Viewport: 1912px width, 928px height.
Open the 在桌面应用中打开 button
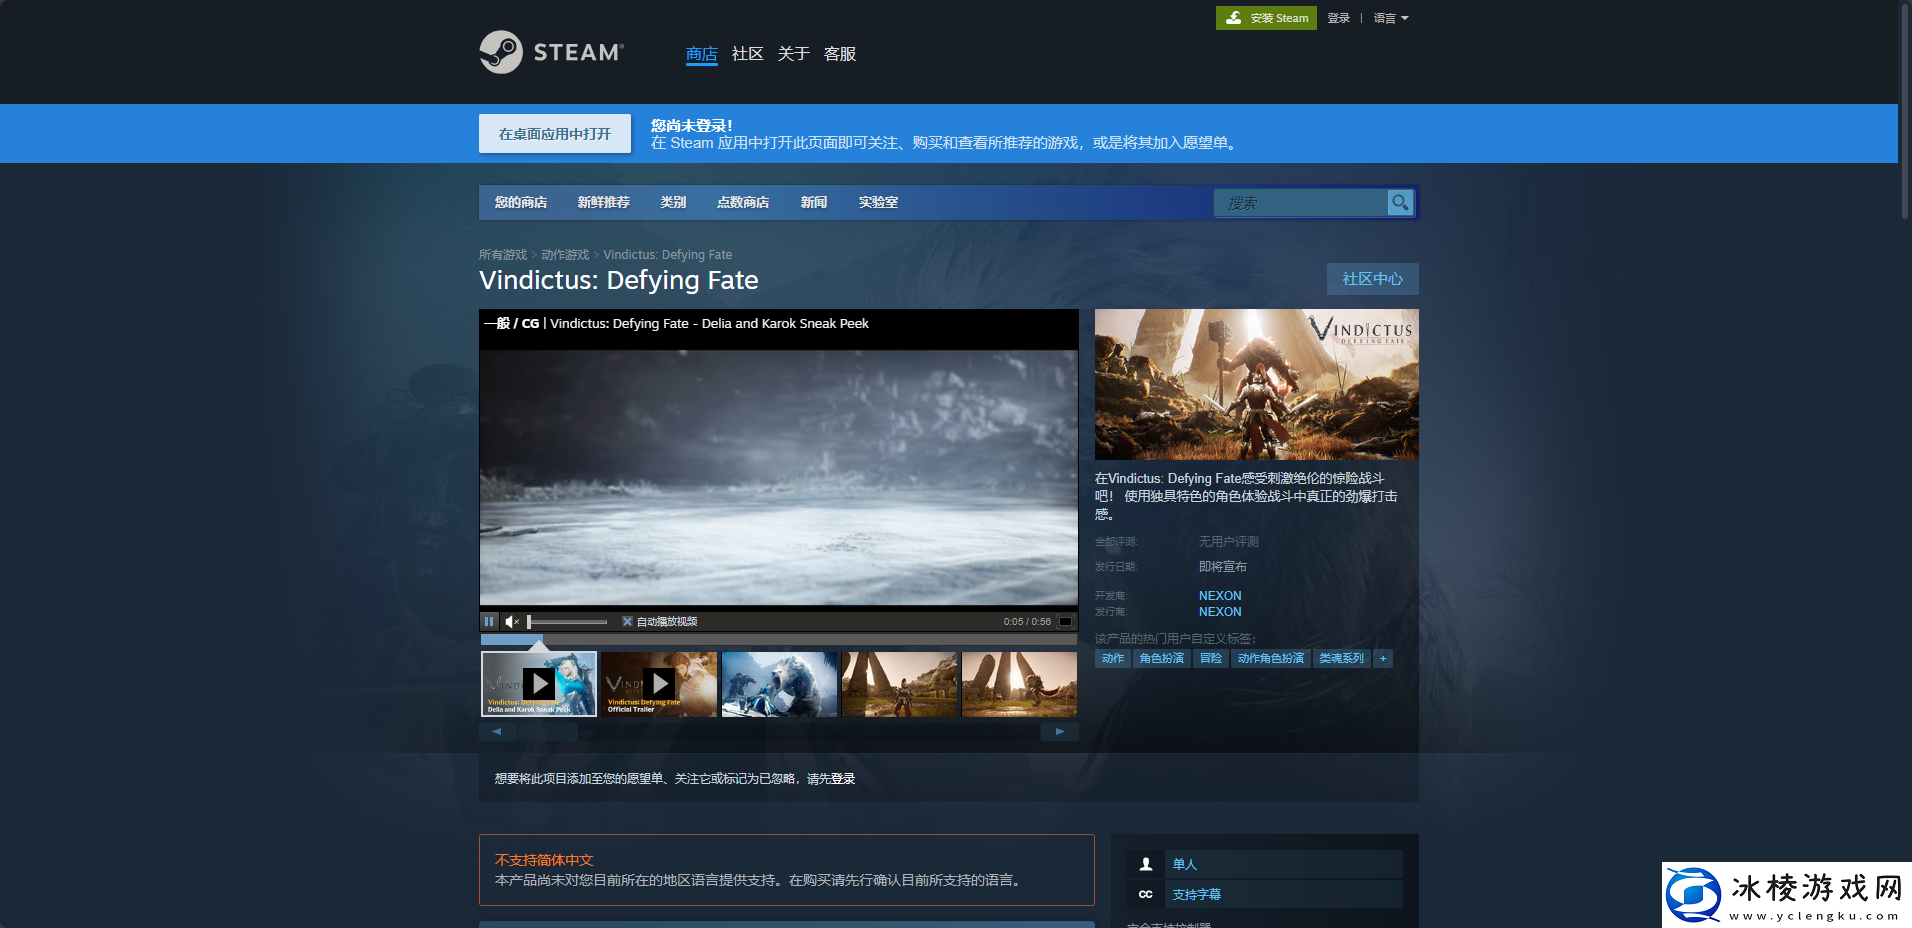click(x=554, y=134)
